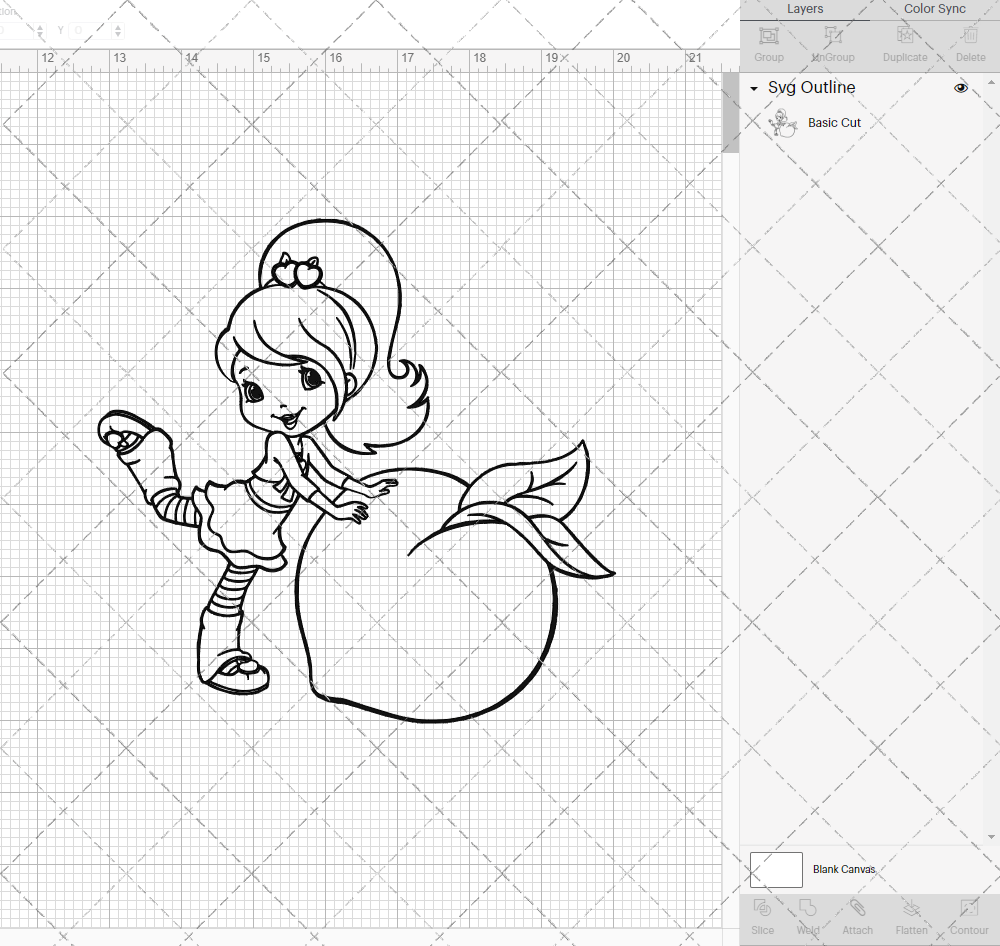This screenshot has height=946, width=1000.
Task: Click the UnGroup icon
Action: point(832,35)
